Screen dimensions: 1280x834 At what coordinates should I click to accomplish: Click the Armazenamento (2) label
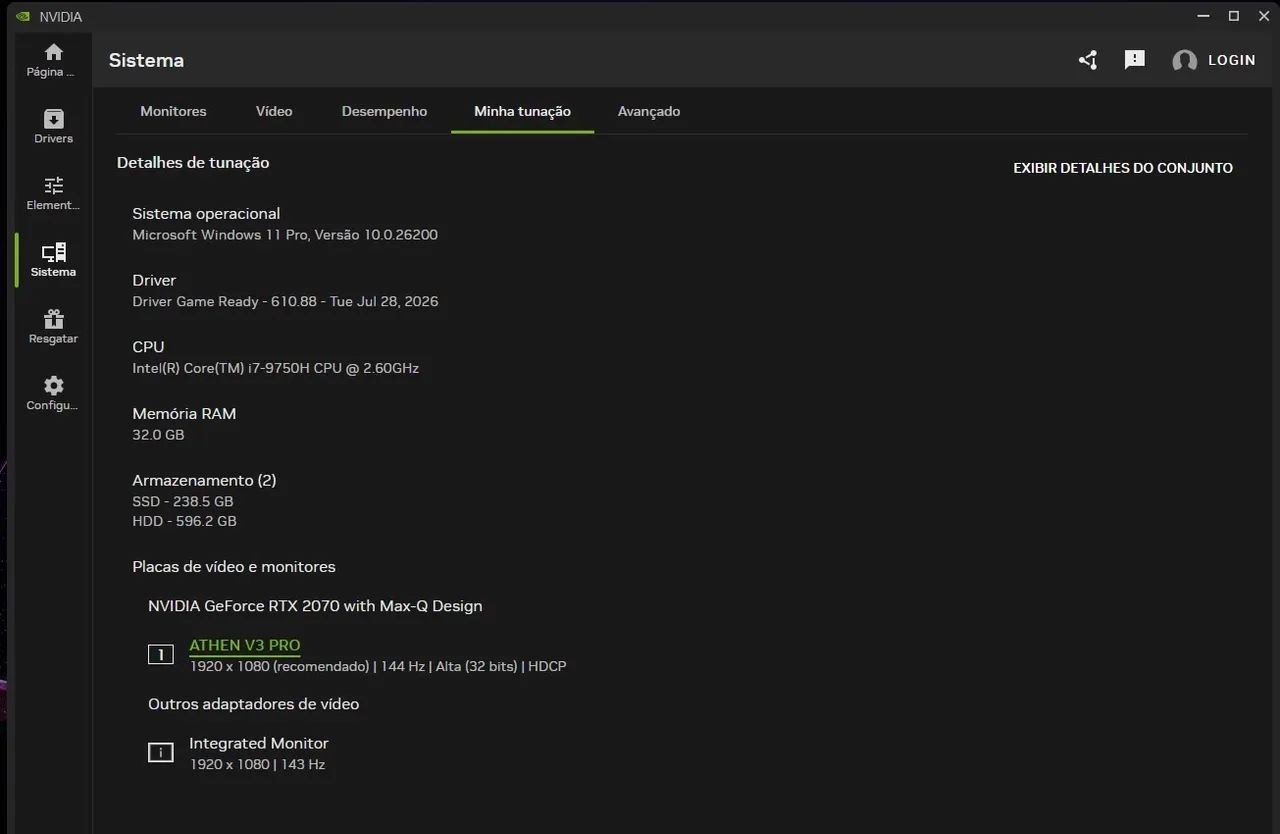(204, 481)
